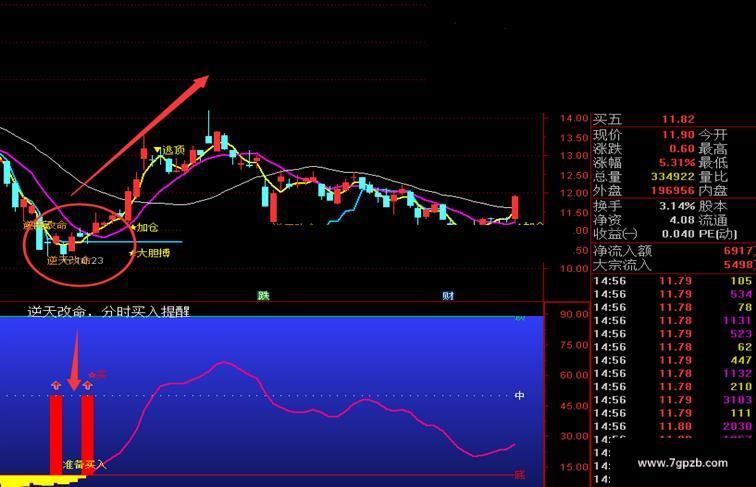Click the 现价 value 11.90
Screen dimensions: 756x487
click(678, 135)
